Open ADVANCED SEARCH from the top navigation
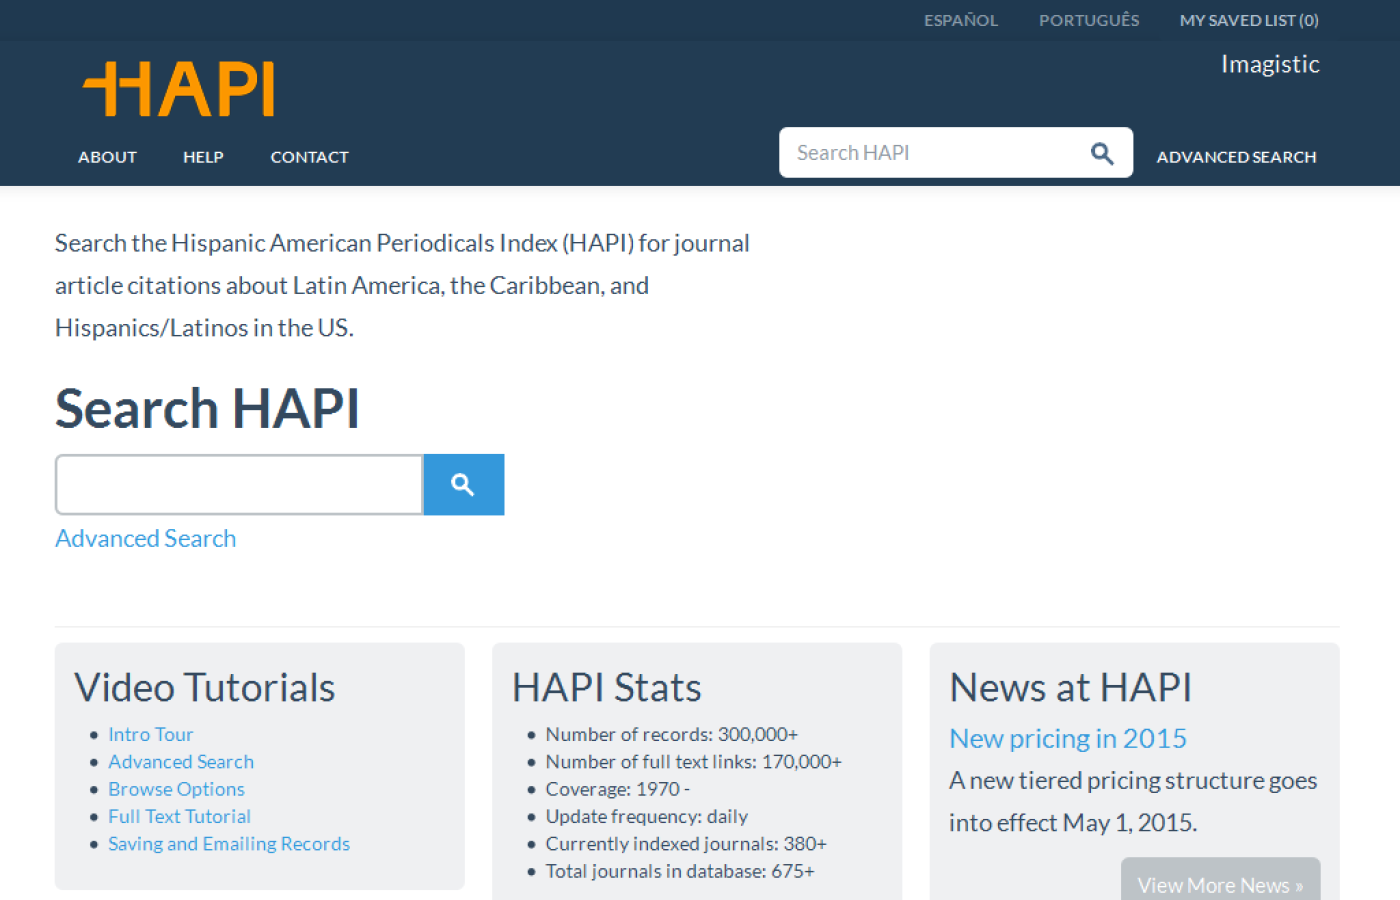 (1236, 157)
